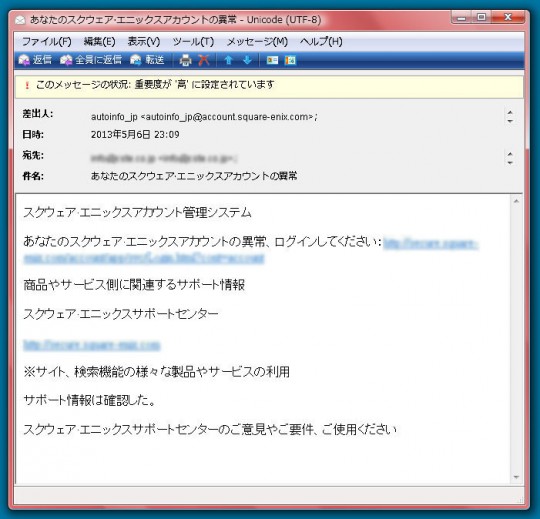Click the blurred recipient address in 宛先 field
The height and width of the screenshot is (519, 540).
tap(164, 158)
